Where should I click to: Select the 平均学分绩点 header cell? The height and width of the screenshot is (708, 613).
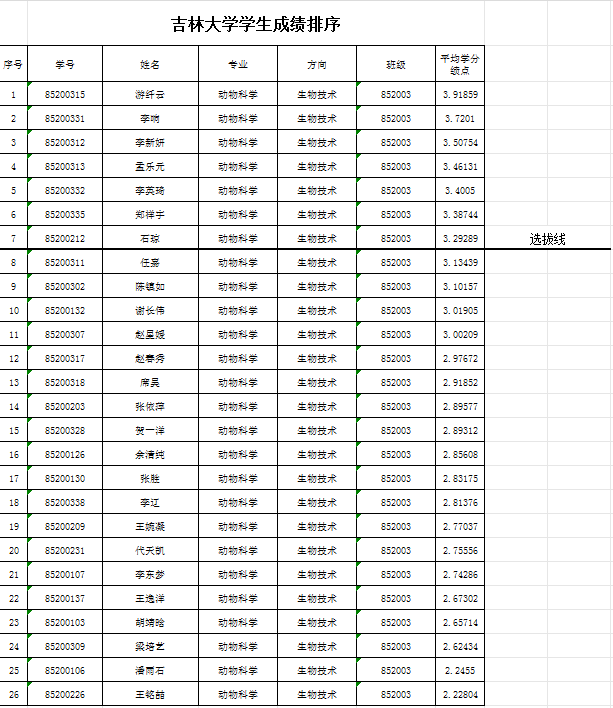[x=460, y=64]
